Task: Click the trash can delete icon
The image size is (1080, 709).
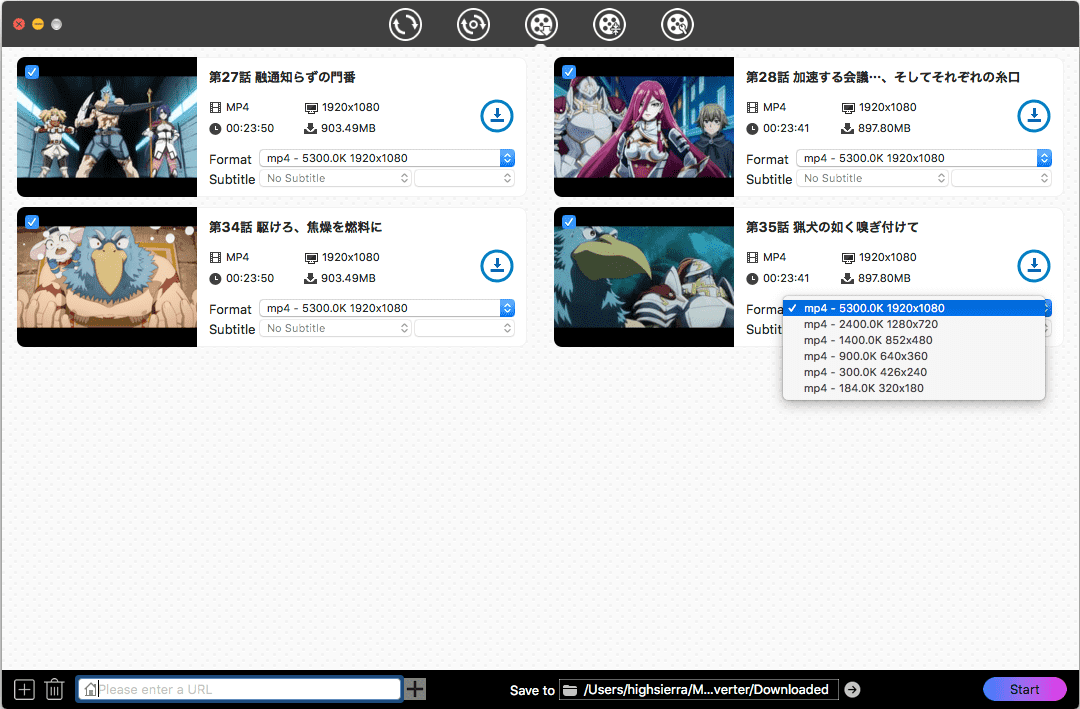Action: point(54,689)
